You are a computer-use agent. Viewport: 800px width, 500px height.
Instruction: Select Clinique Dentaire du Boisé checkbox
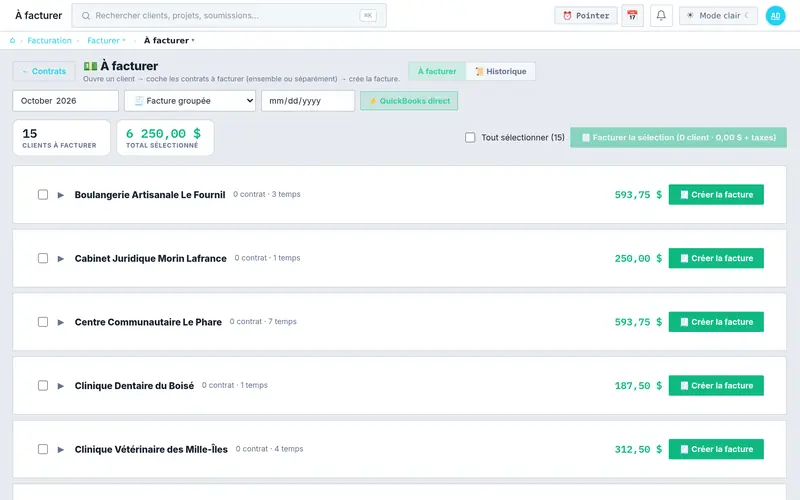click(43, 386)
